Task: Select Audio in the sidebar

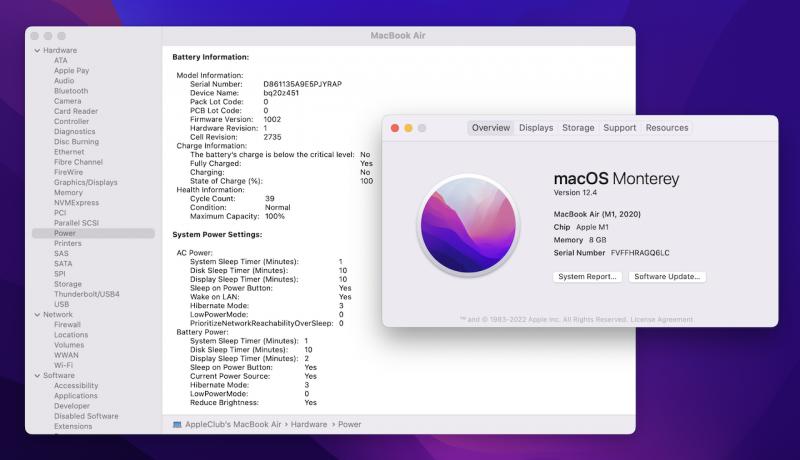Action: (x=64, y=81)
